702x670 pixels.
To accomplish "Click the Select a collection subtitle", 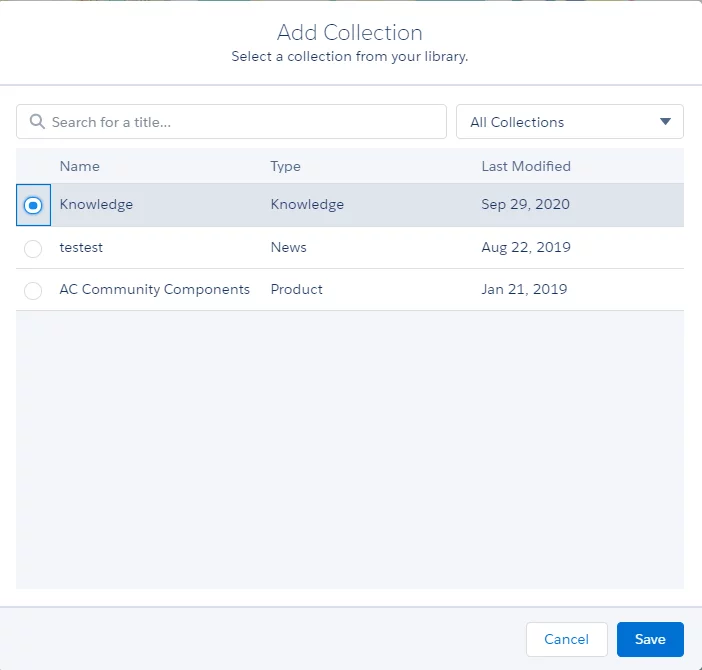I will click(350, 56).
